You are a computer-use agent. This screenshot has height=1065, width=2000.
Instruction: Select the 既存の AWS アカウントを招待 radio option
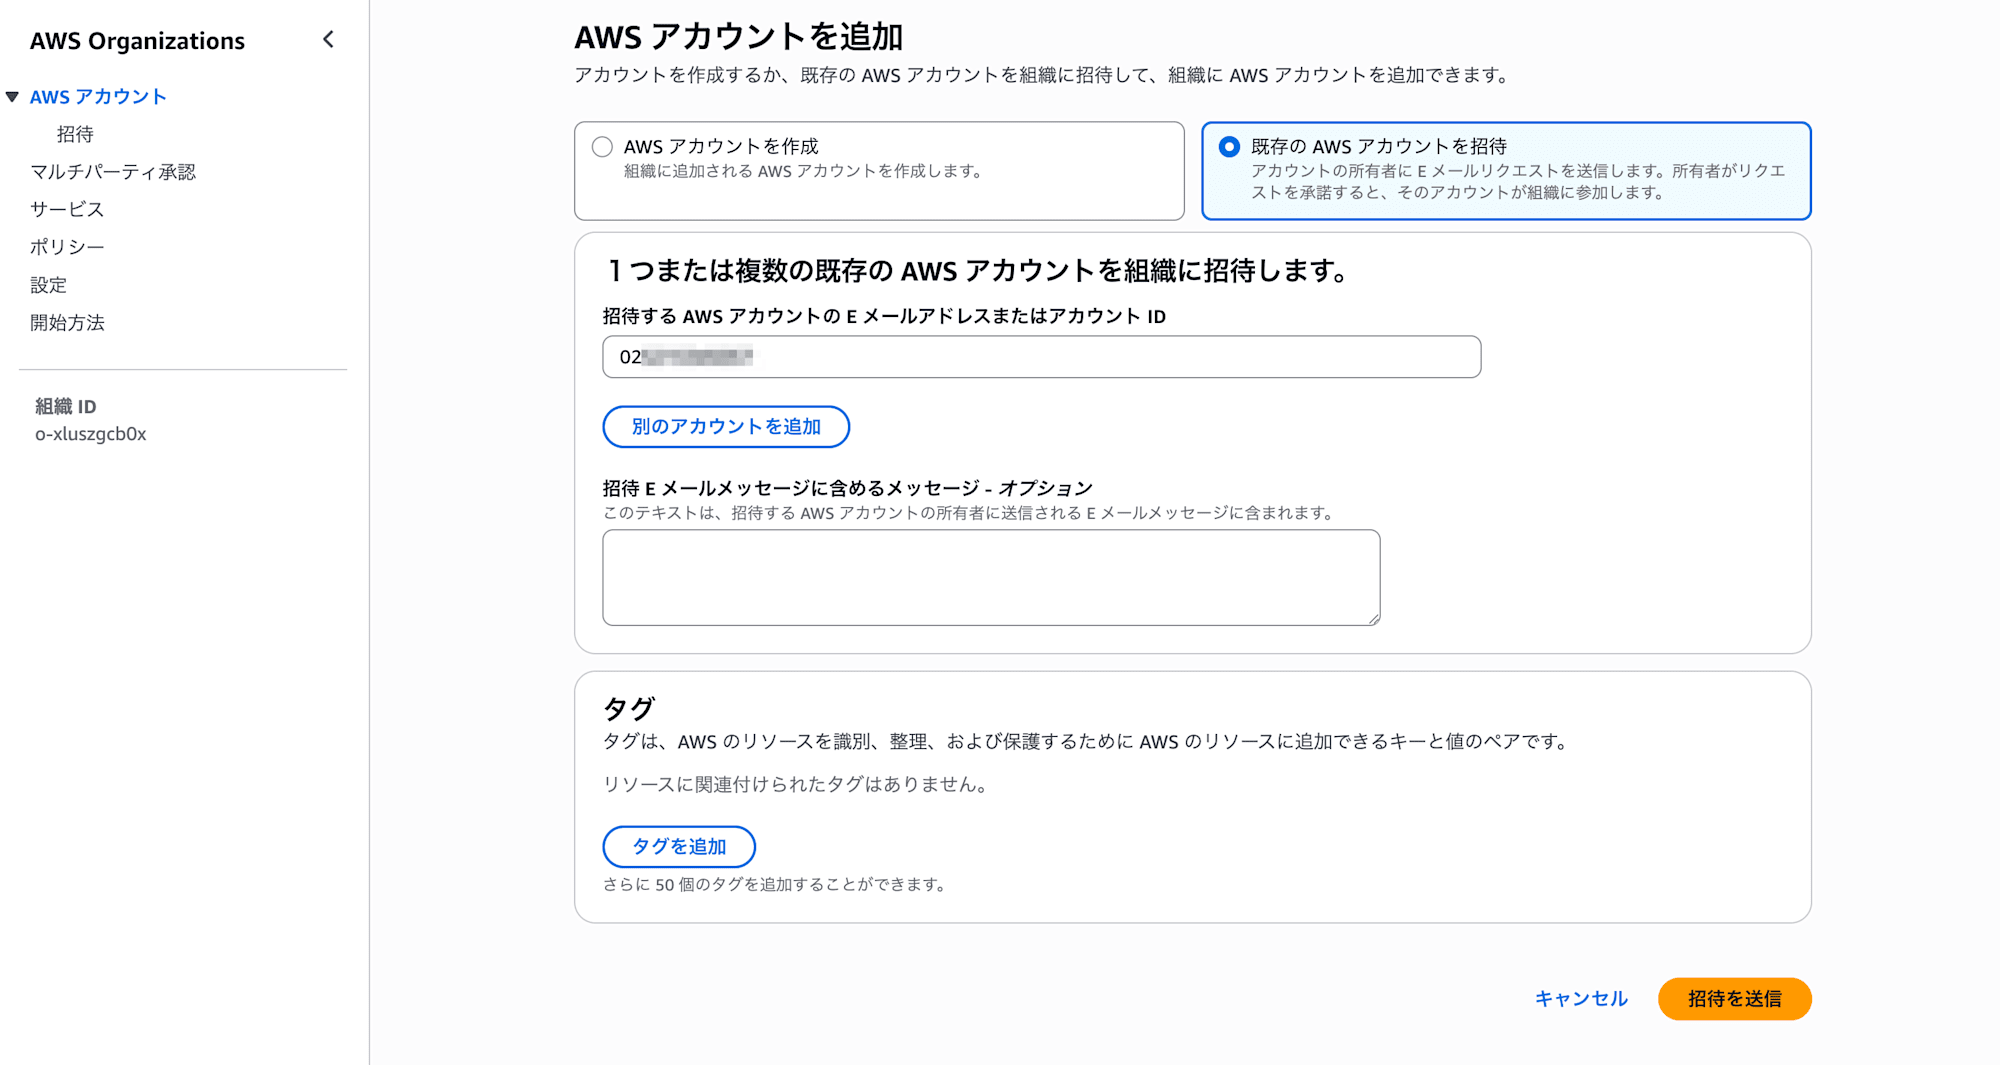(x=1229, y=147)
